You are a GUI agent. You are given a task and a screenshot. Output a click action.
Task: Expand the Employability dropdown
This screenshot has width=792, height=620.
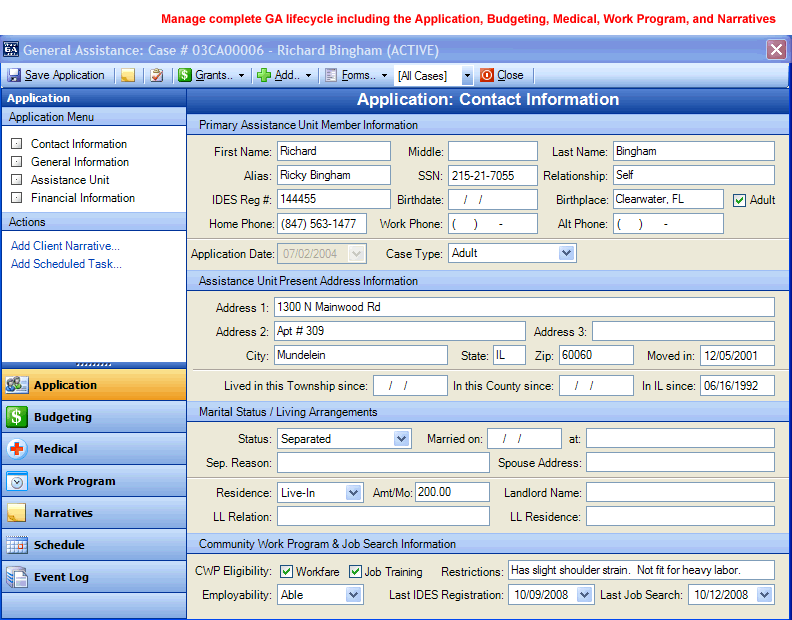click(x=354, y=595)
